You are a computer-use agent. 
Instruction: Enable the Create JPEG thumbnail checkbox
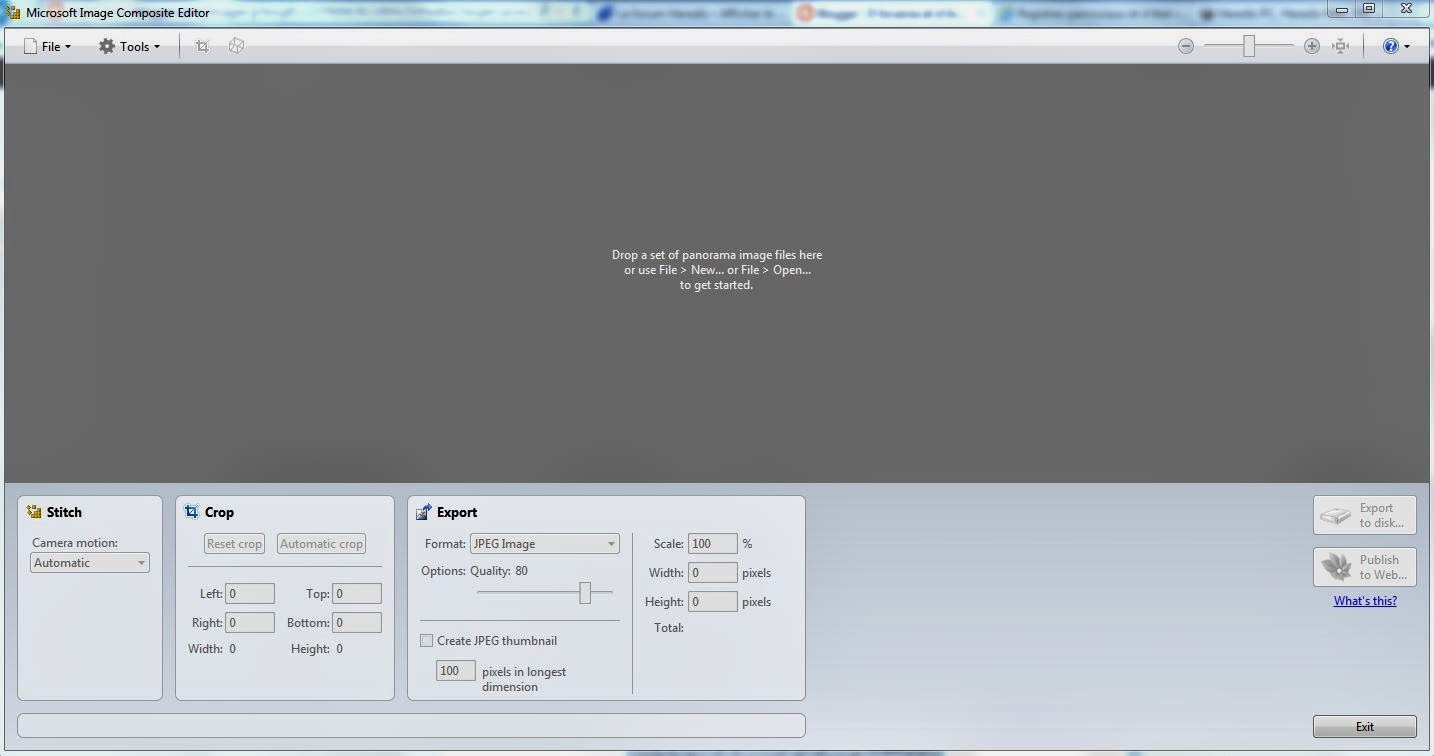[x=426, y=640]
